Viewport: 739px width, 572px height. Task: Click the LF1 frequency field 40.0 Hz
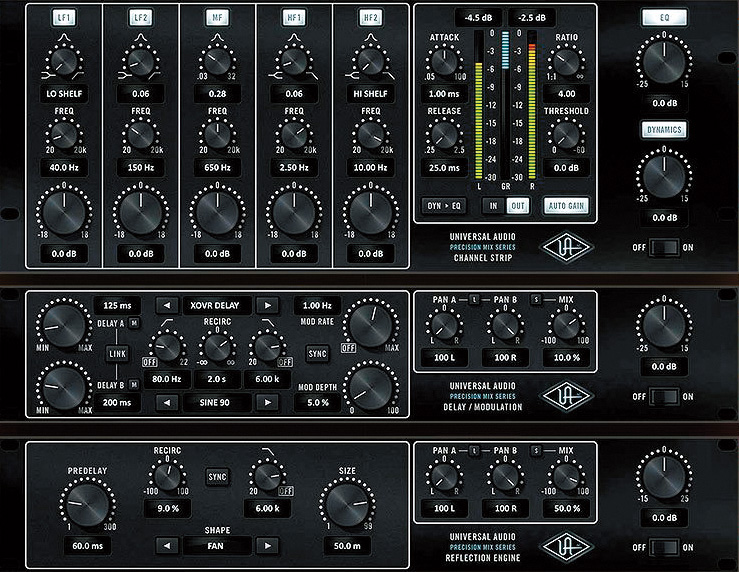coord(64,168)
